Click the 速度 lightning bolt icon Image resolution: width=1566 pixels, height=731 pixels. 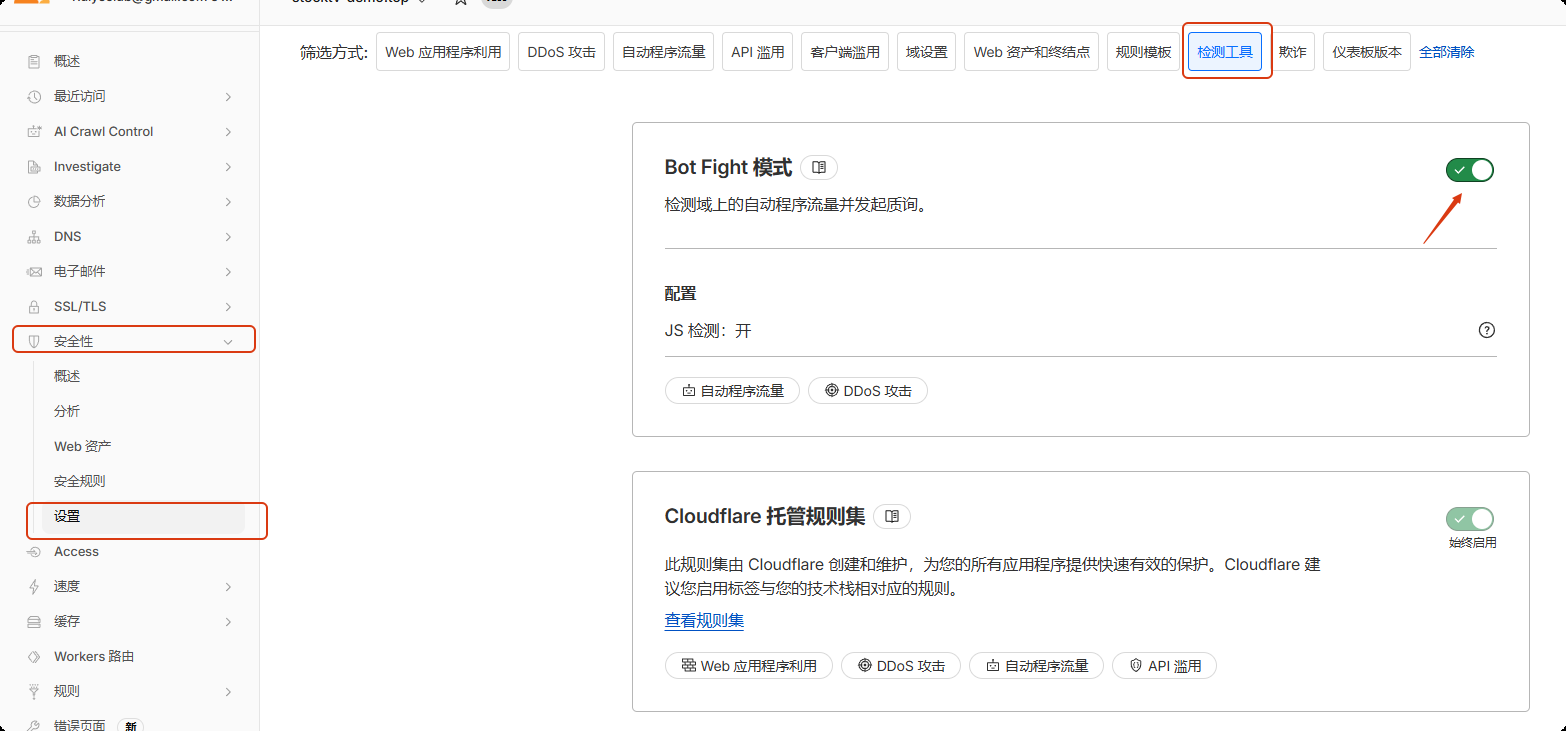(x=34, y=587)
